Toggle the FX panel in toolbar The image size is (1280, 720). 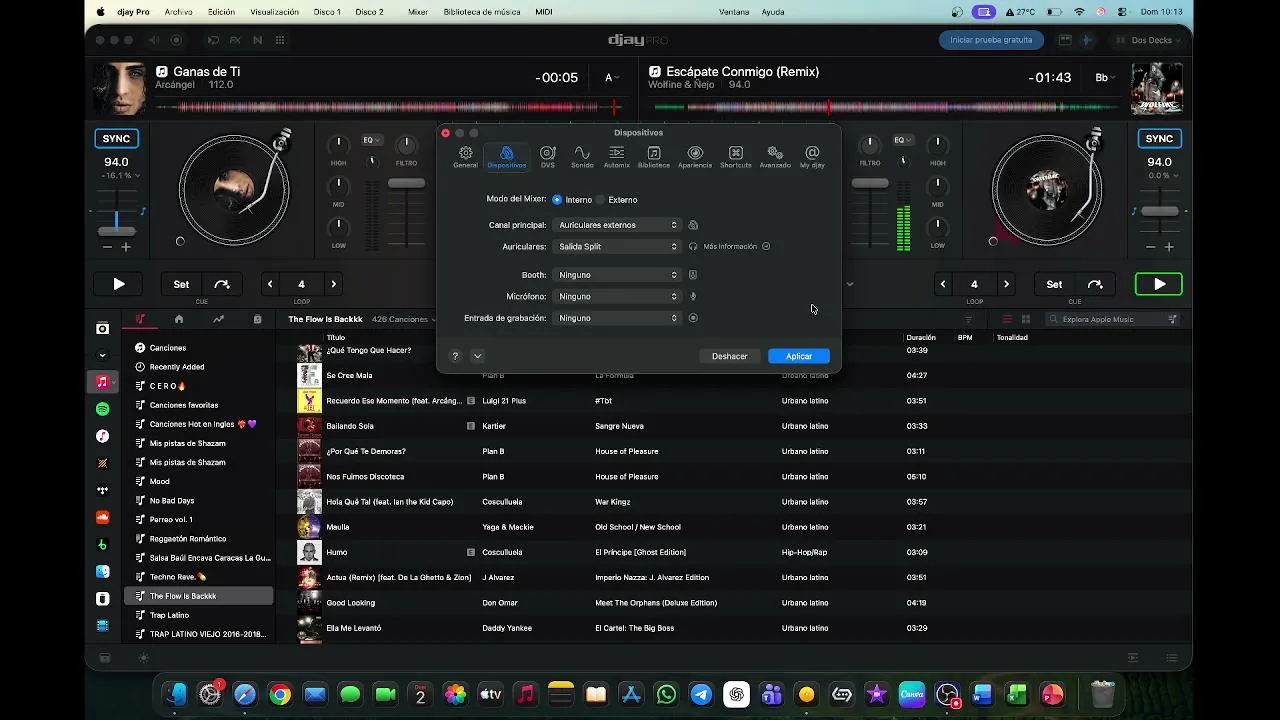click(x=235, y=40)
